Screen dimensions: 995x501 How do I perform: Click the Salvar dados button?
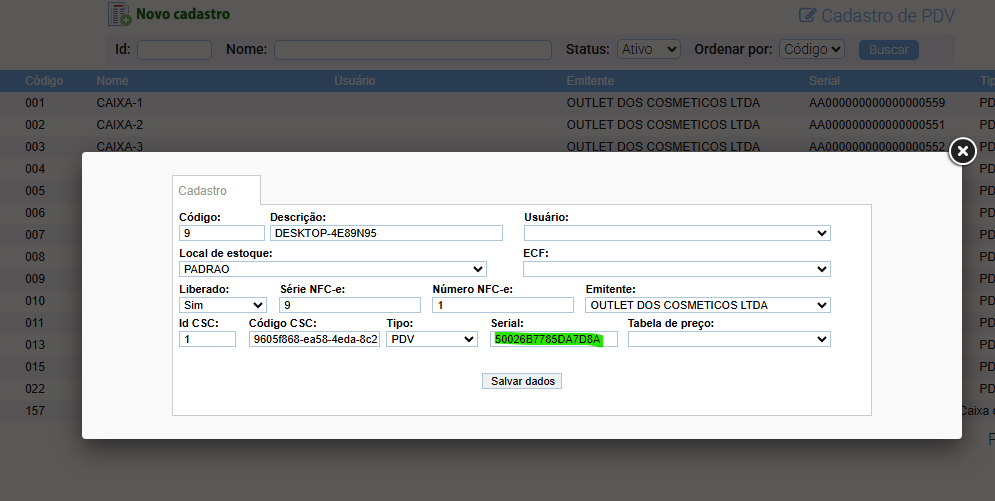(x=522, y=381)
